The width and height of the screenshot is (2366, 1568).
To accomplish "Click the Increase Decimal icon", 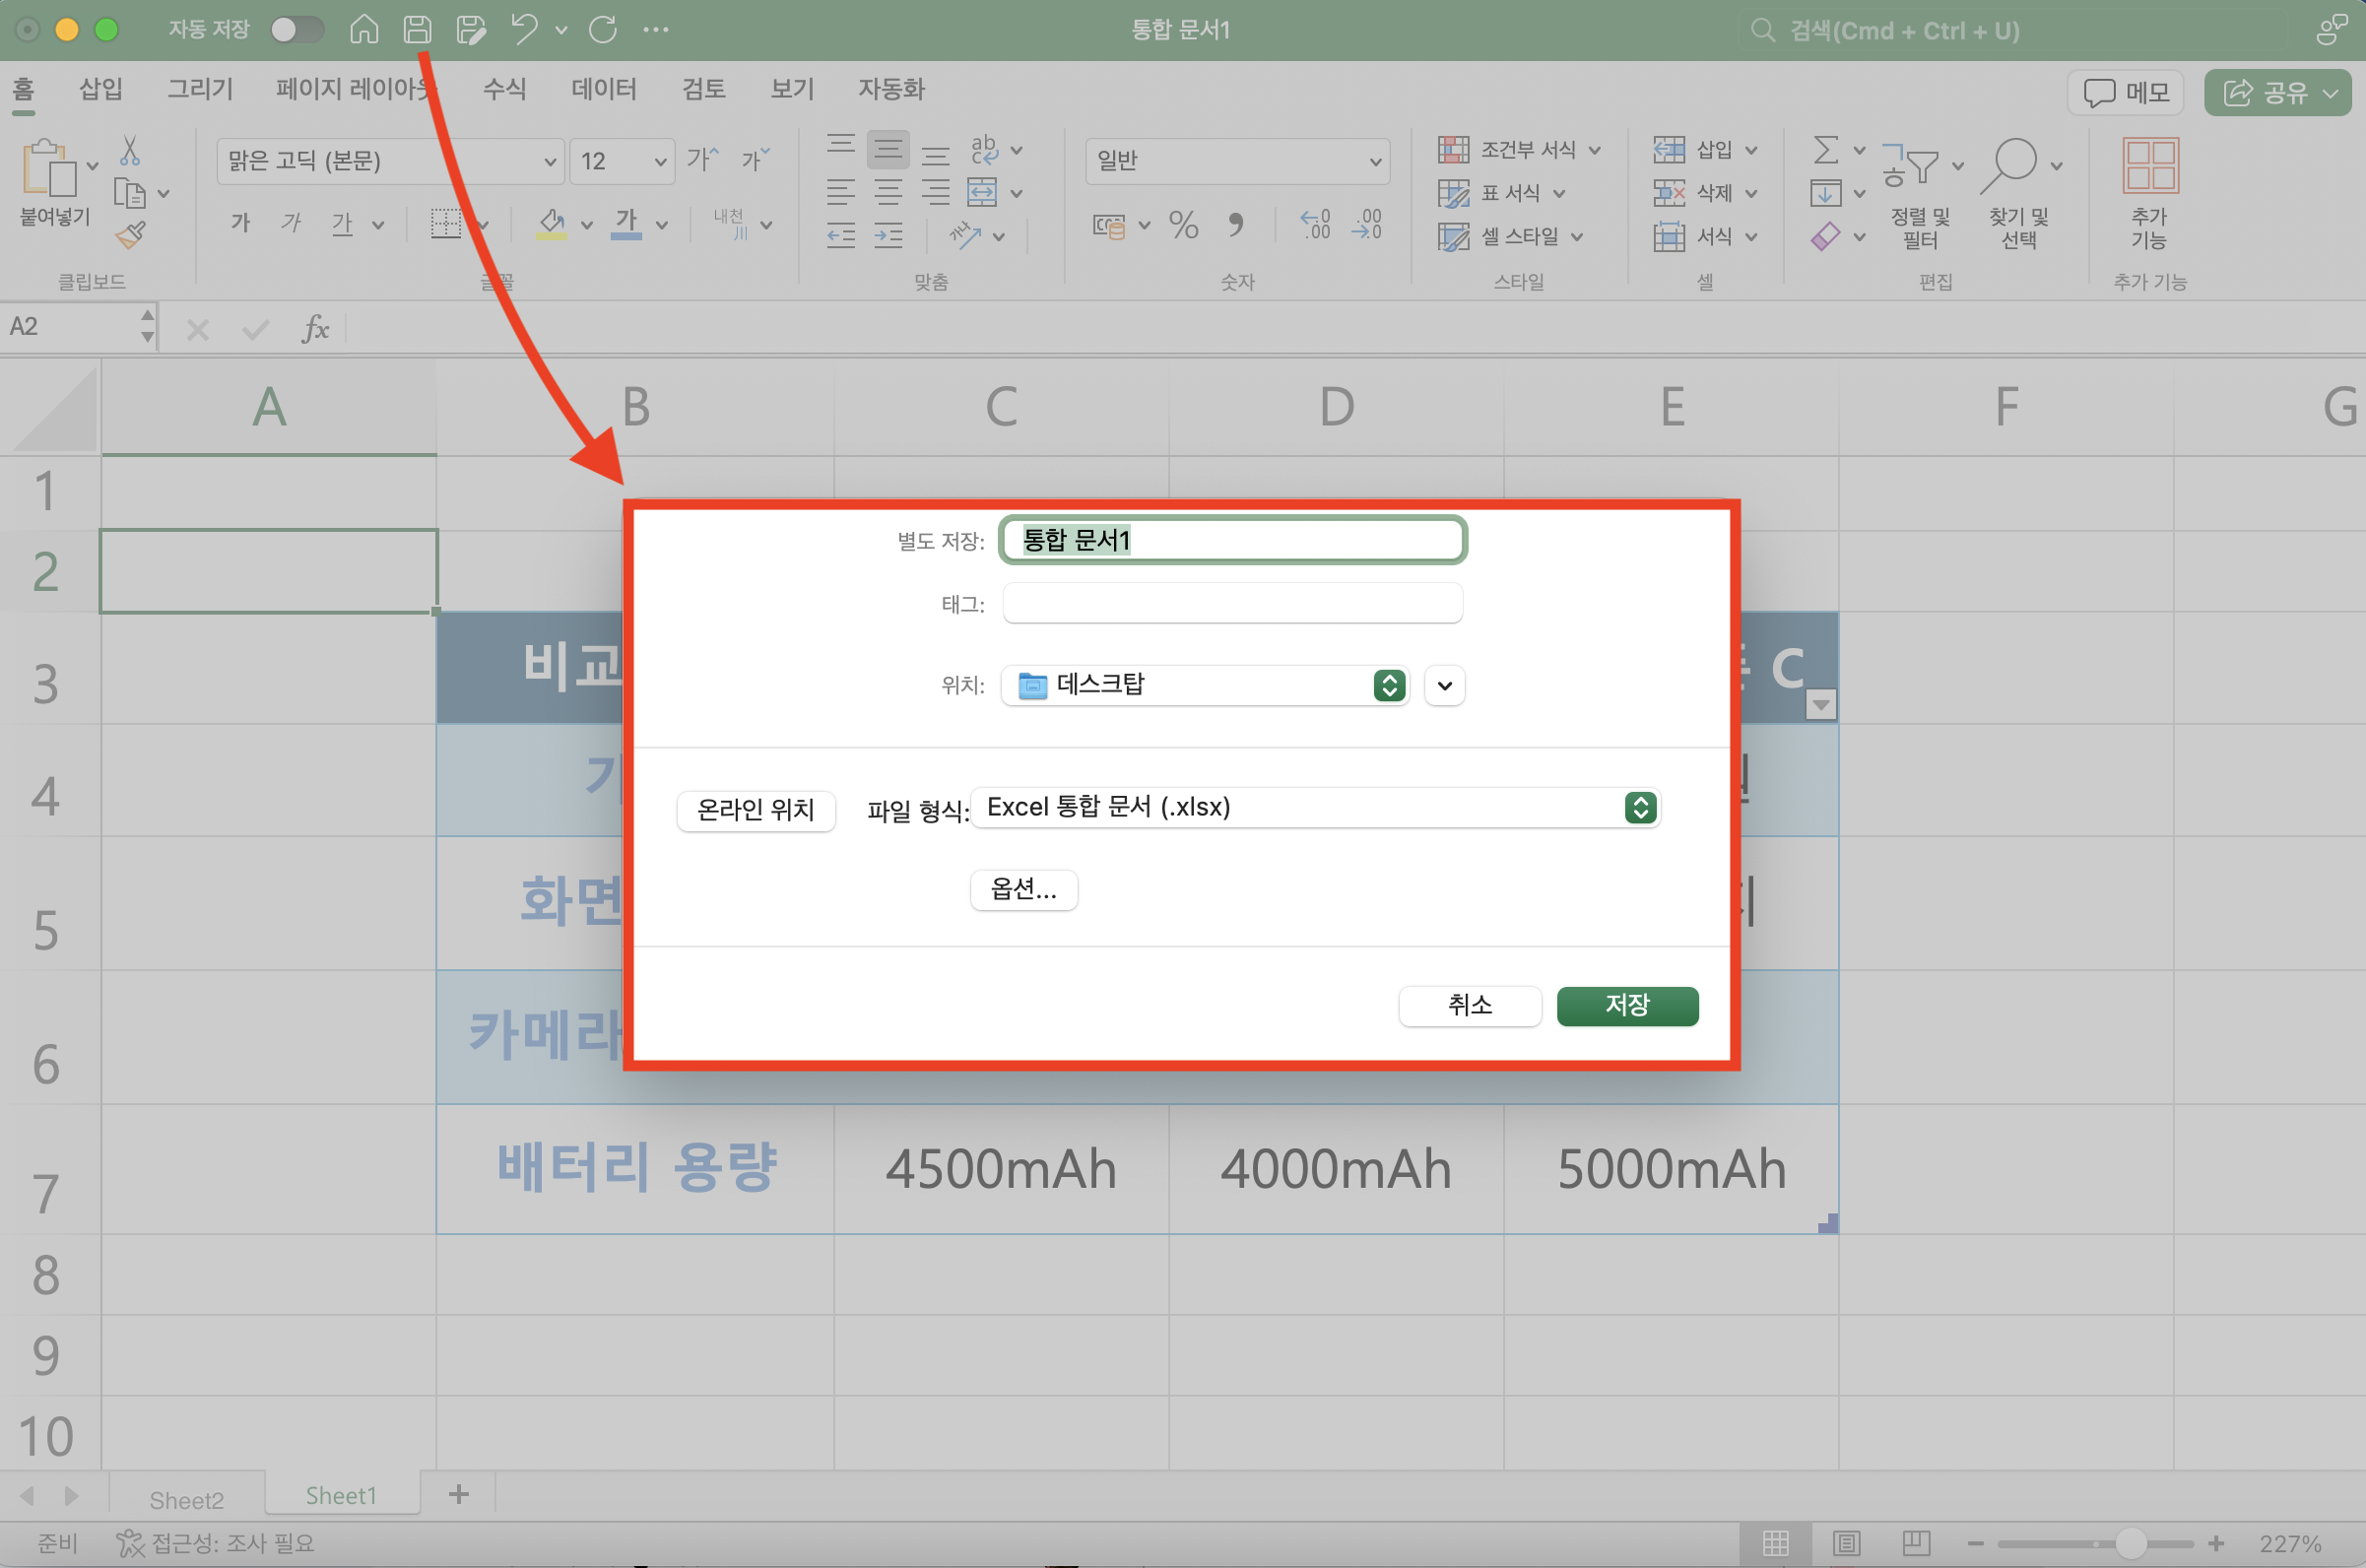I will (x=1315, y=224).
